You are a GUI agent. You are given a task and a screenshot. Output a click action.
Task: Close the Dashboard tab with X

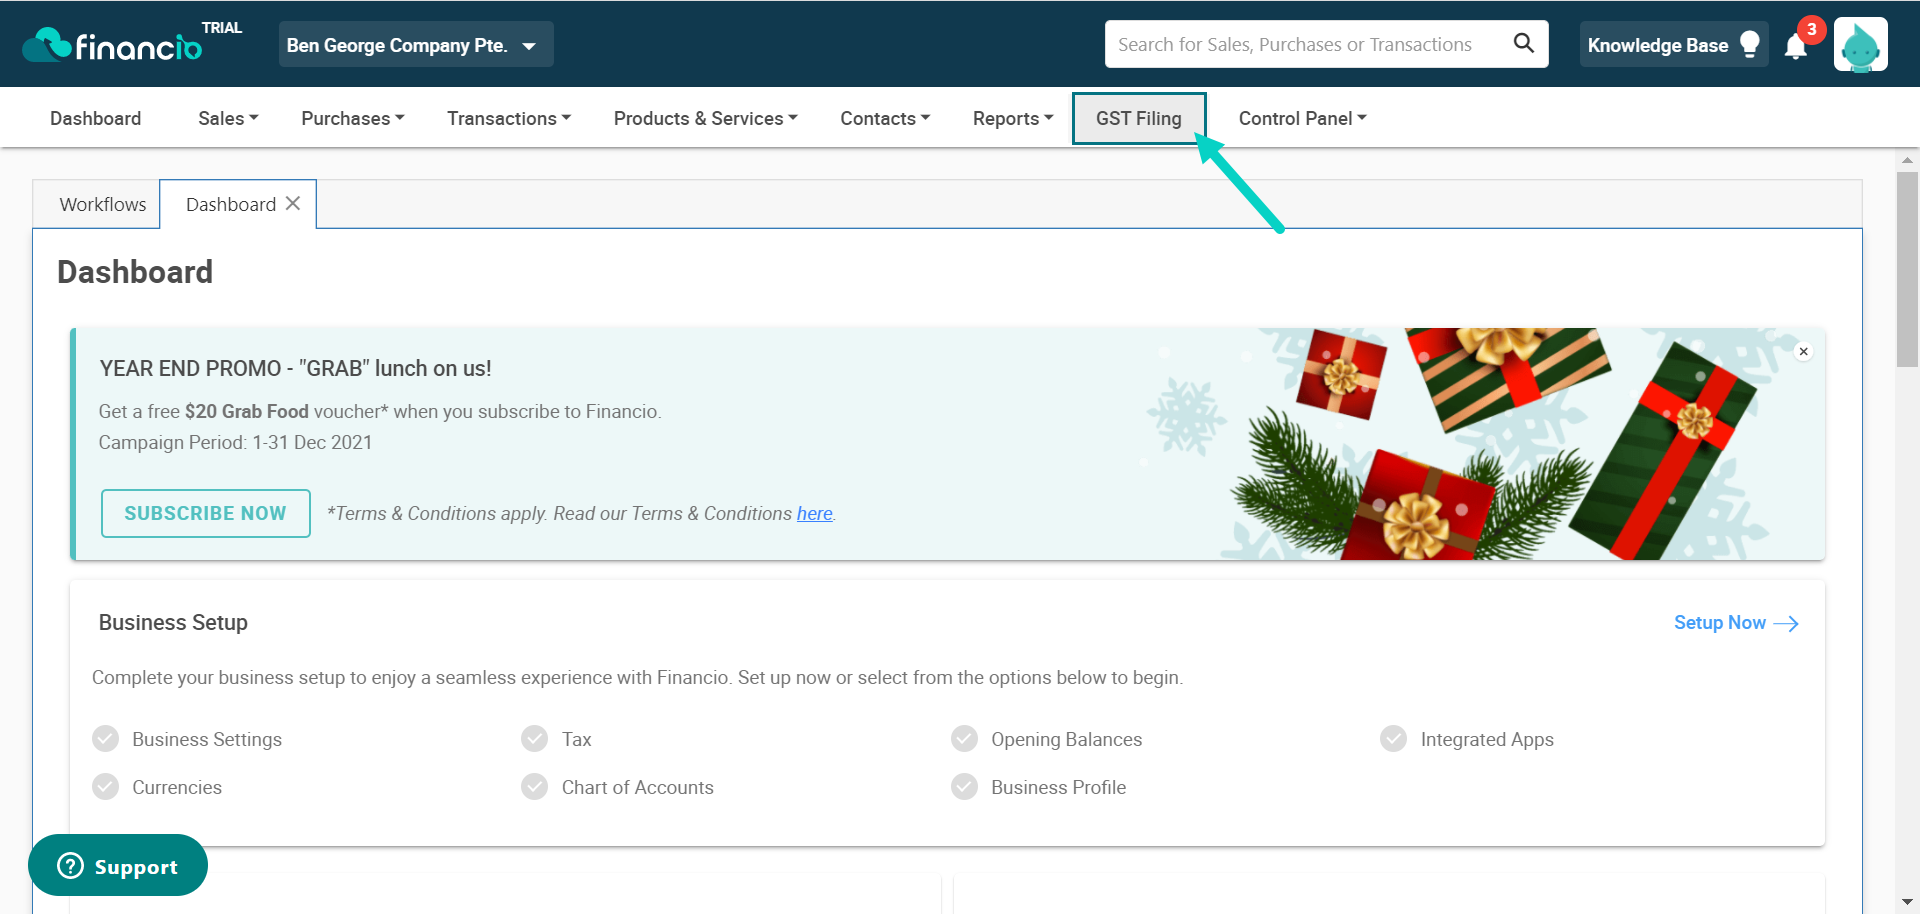coord(293,203)
